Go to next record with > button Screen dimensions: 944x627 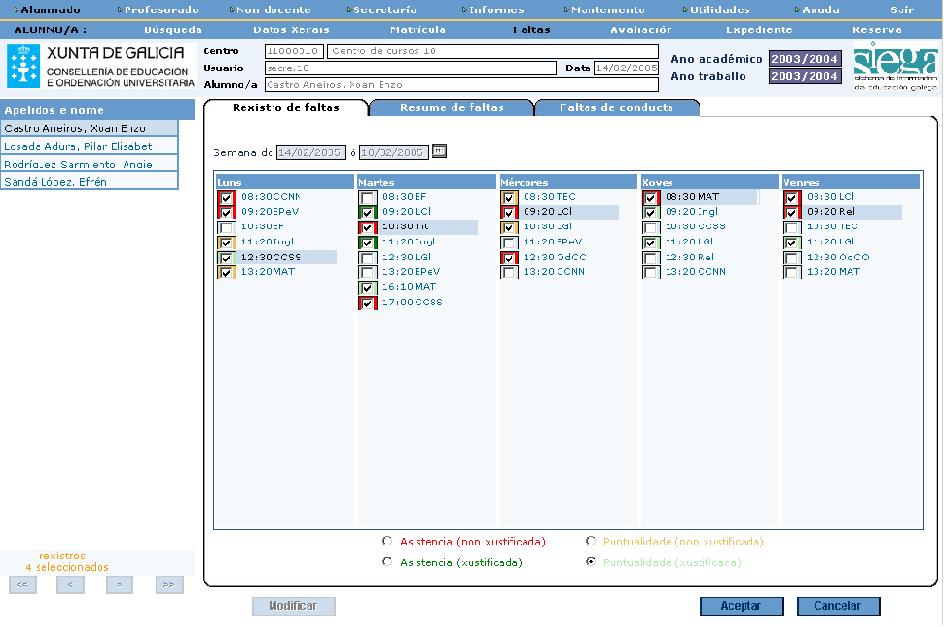point(119,585)
